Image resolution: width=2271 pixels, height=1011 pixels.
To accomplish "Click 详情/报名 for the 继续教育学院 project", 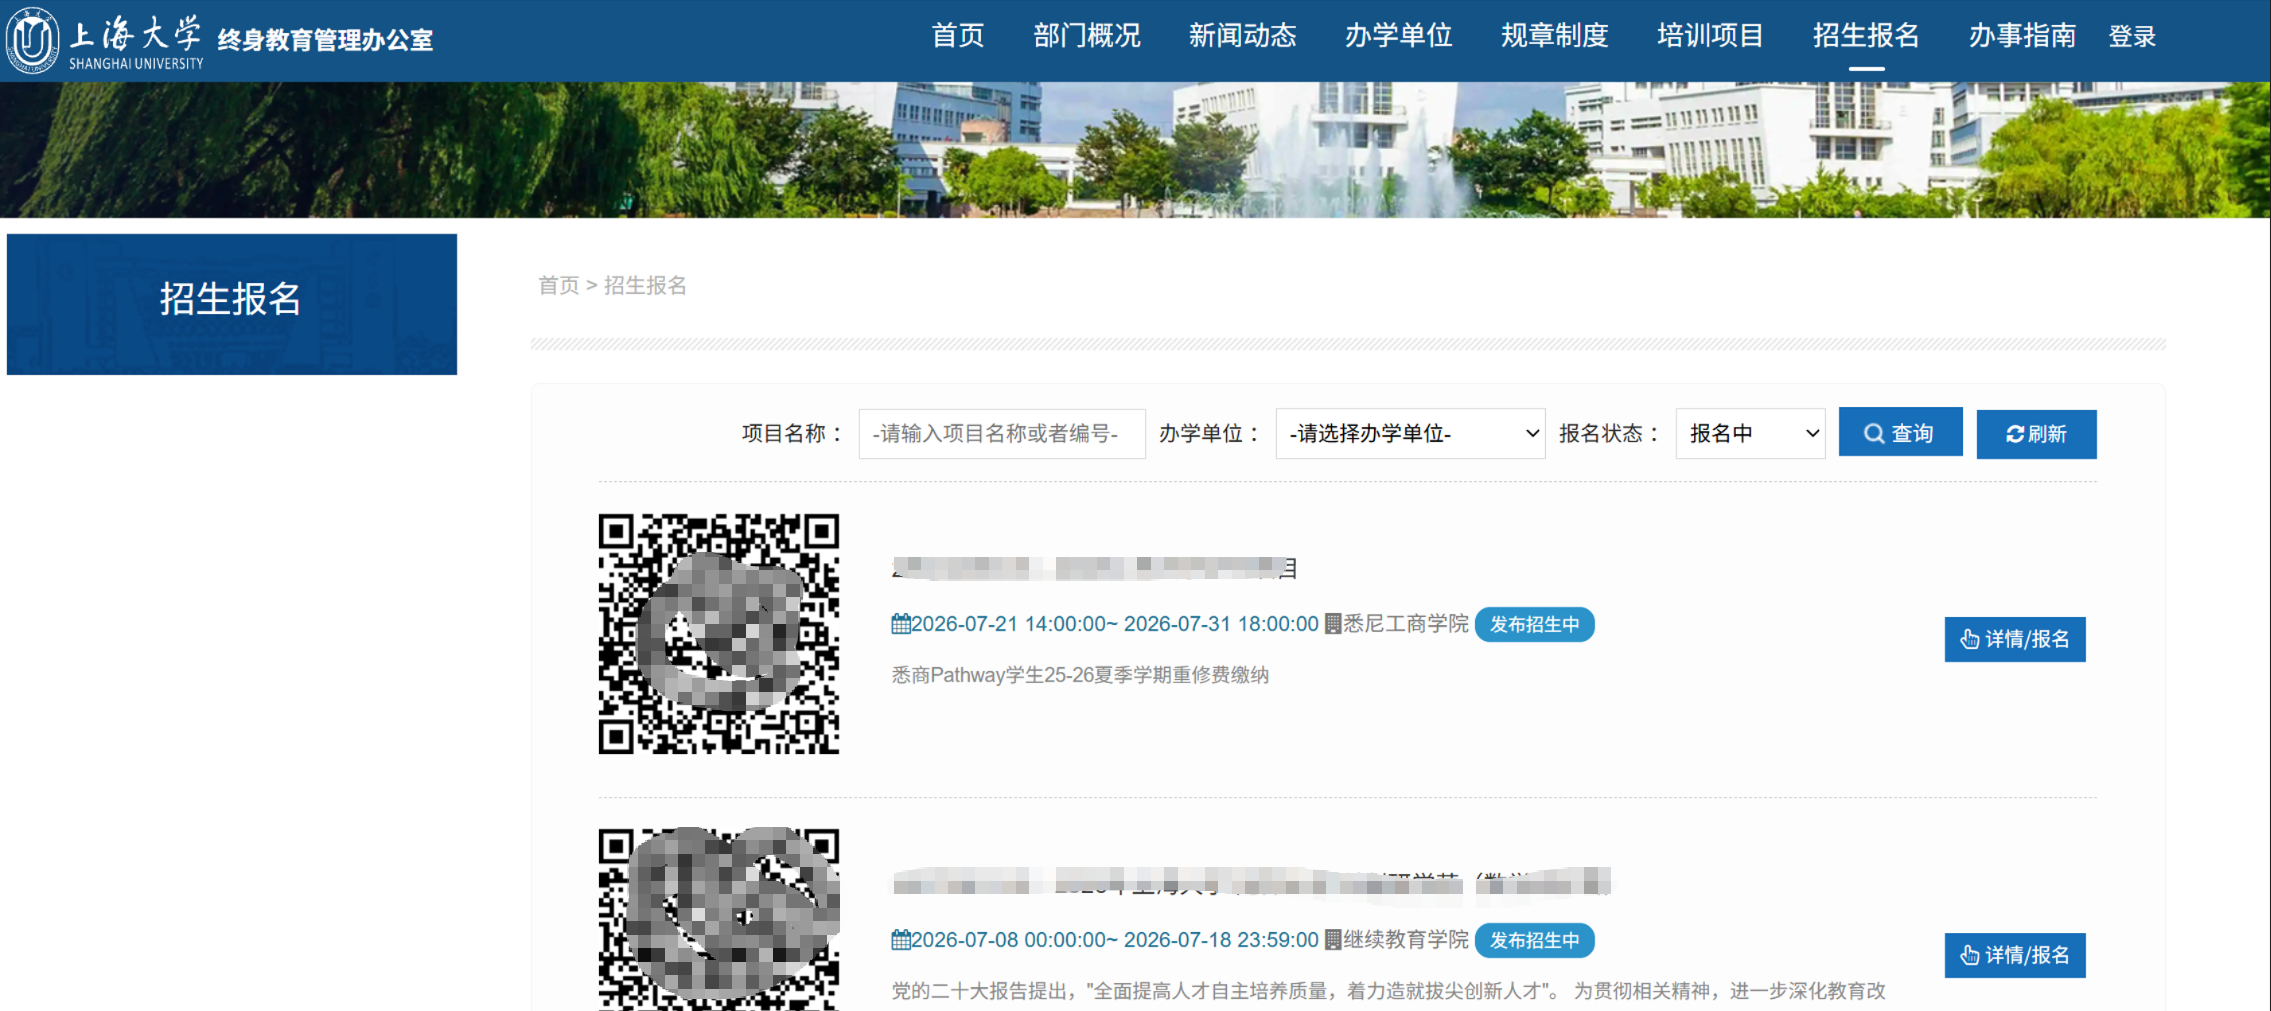I will click(x=2015, y=955).
